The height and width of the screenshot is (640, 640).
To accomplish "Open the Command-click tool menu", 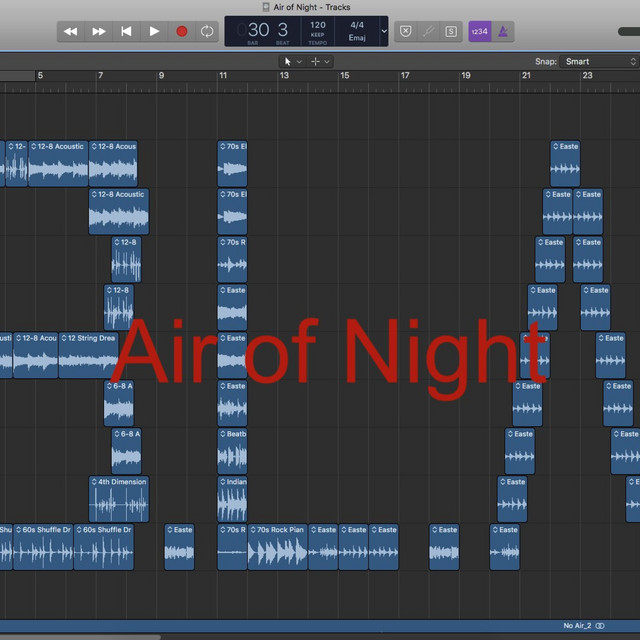I will point(321,61).
